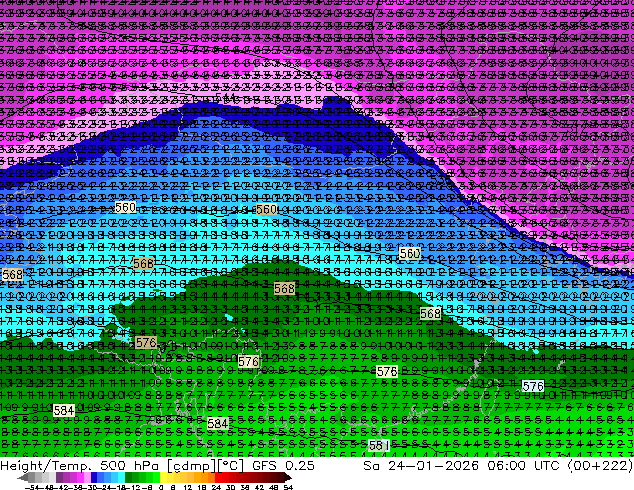The width and height of the screenshot is (634, 490).
Task: Select the '[°C]' unit label
Action: (230, 466)
